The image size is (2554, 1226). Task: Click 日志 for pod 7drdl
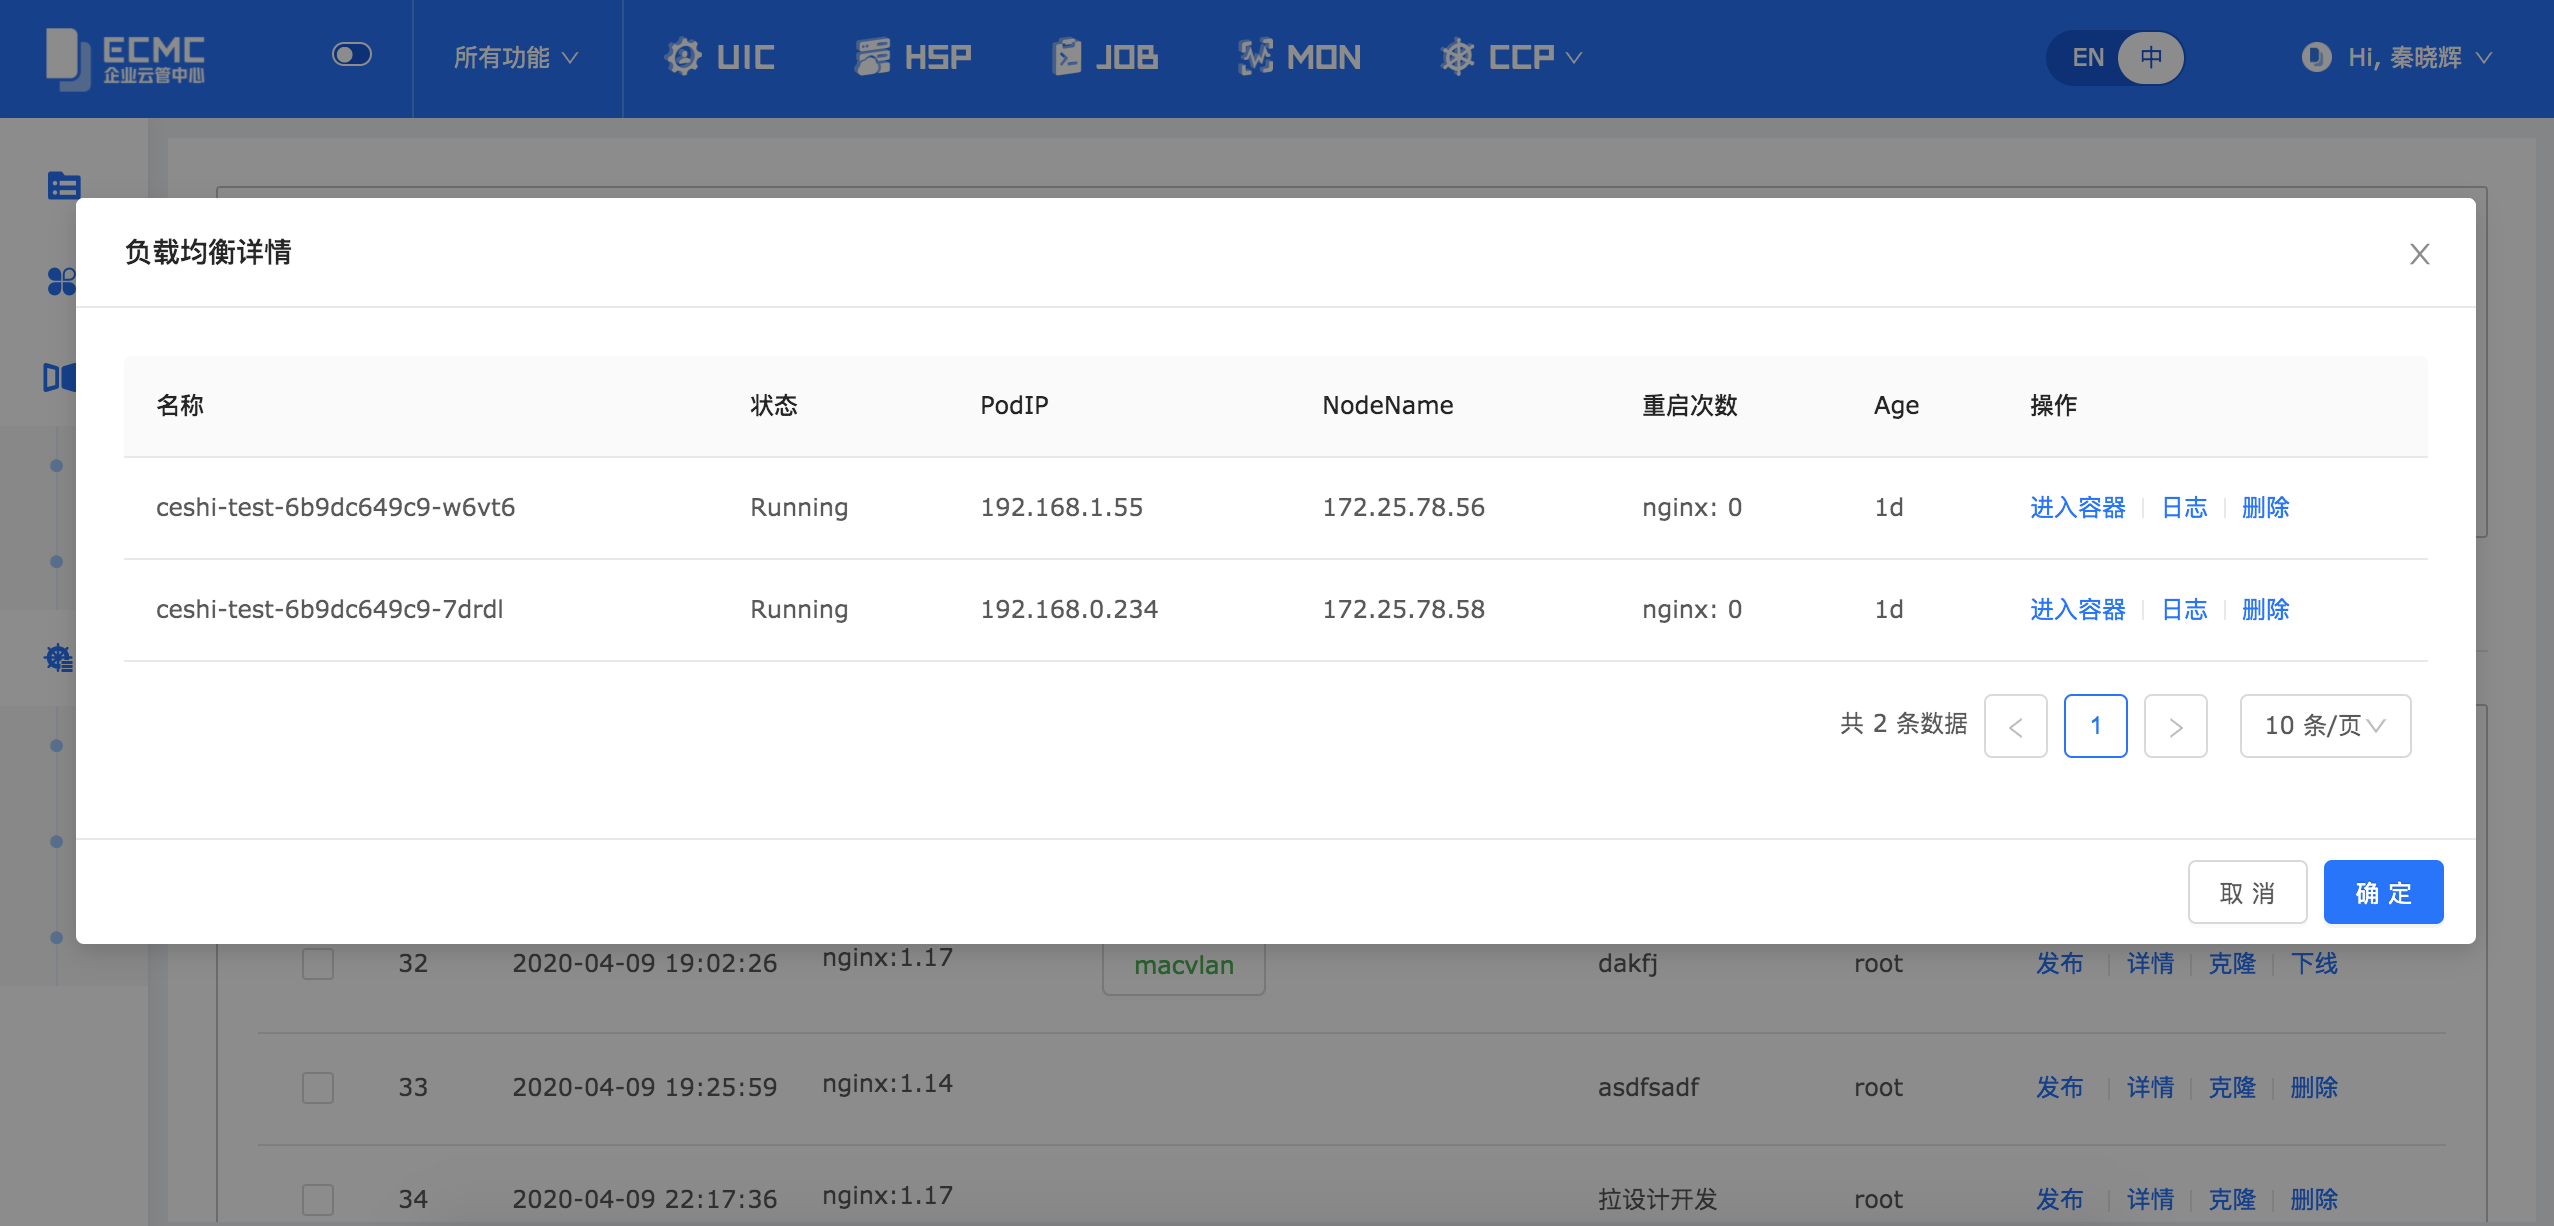[2184, 609]
